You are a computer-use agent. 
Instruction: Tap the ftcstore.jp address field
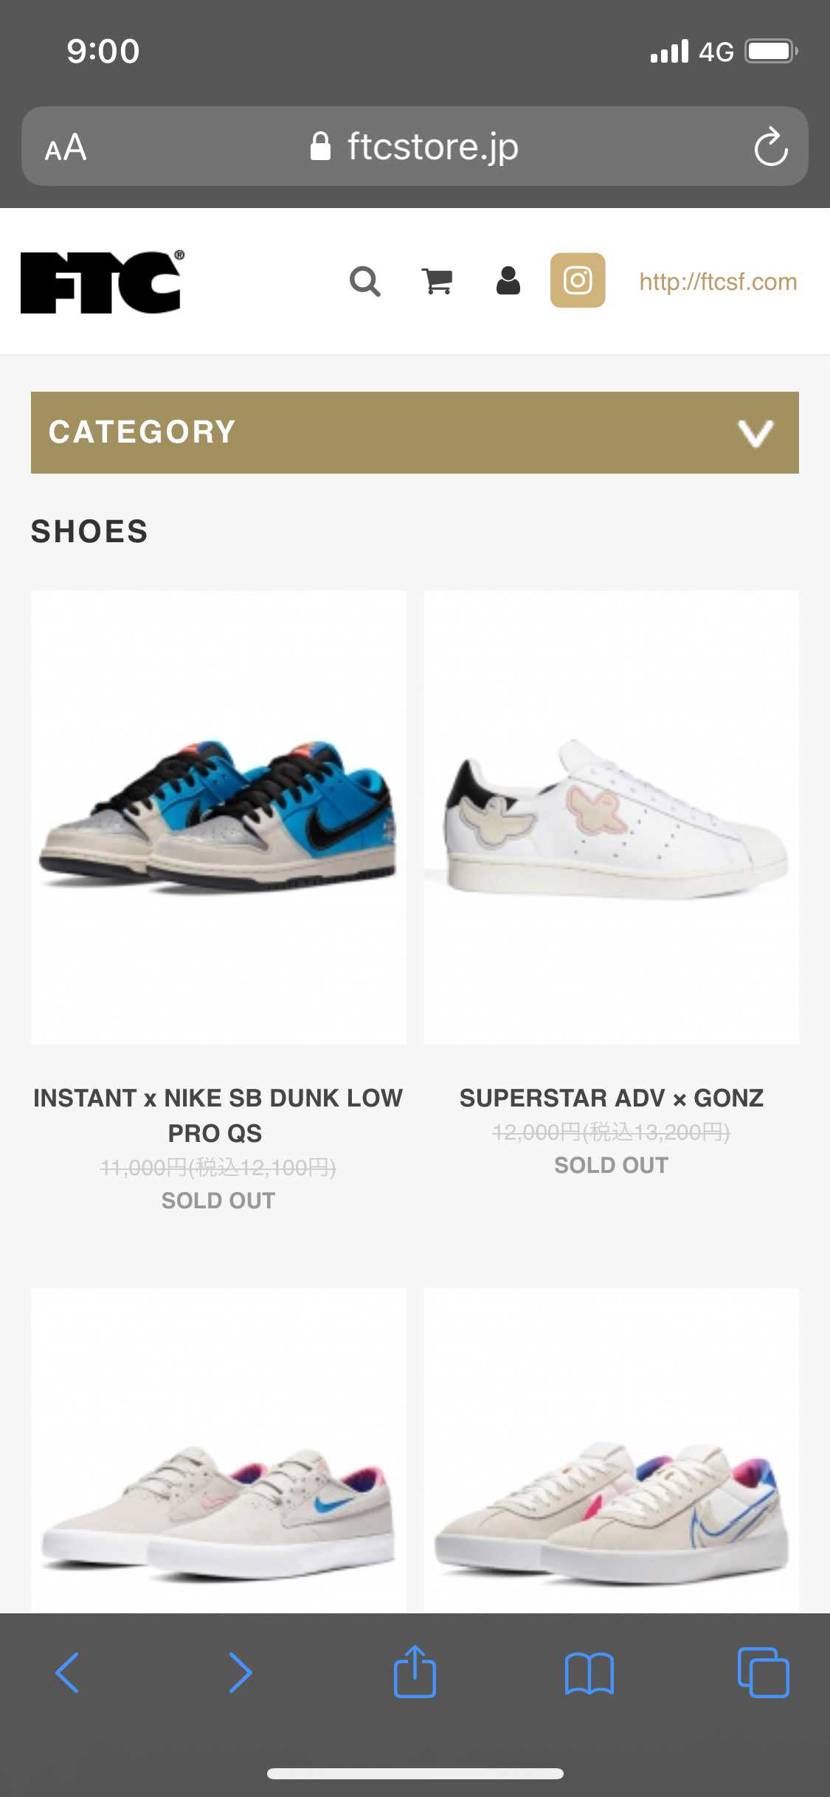415,146
